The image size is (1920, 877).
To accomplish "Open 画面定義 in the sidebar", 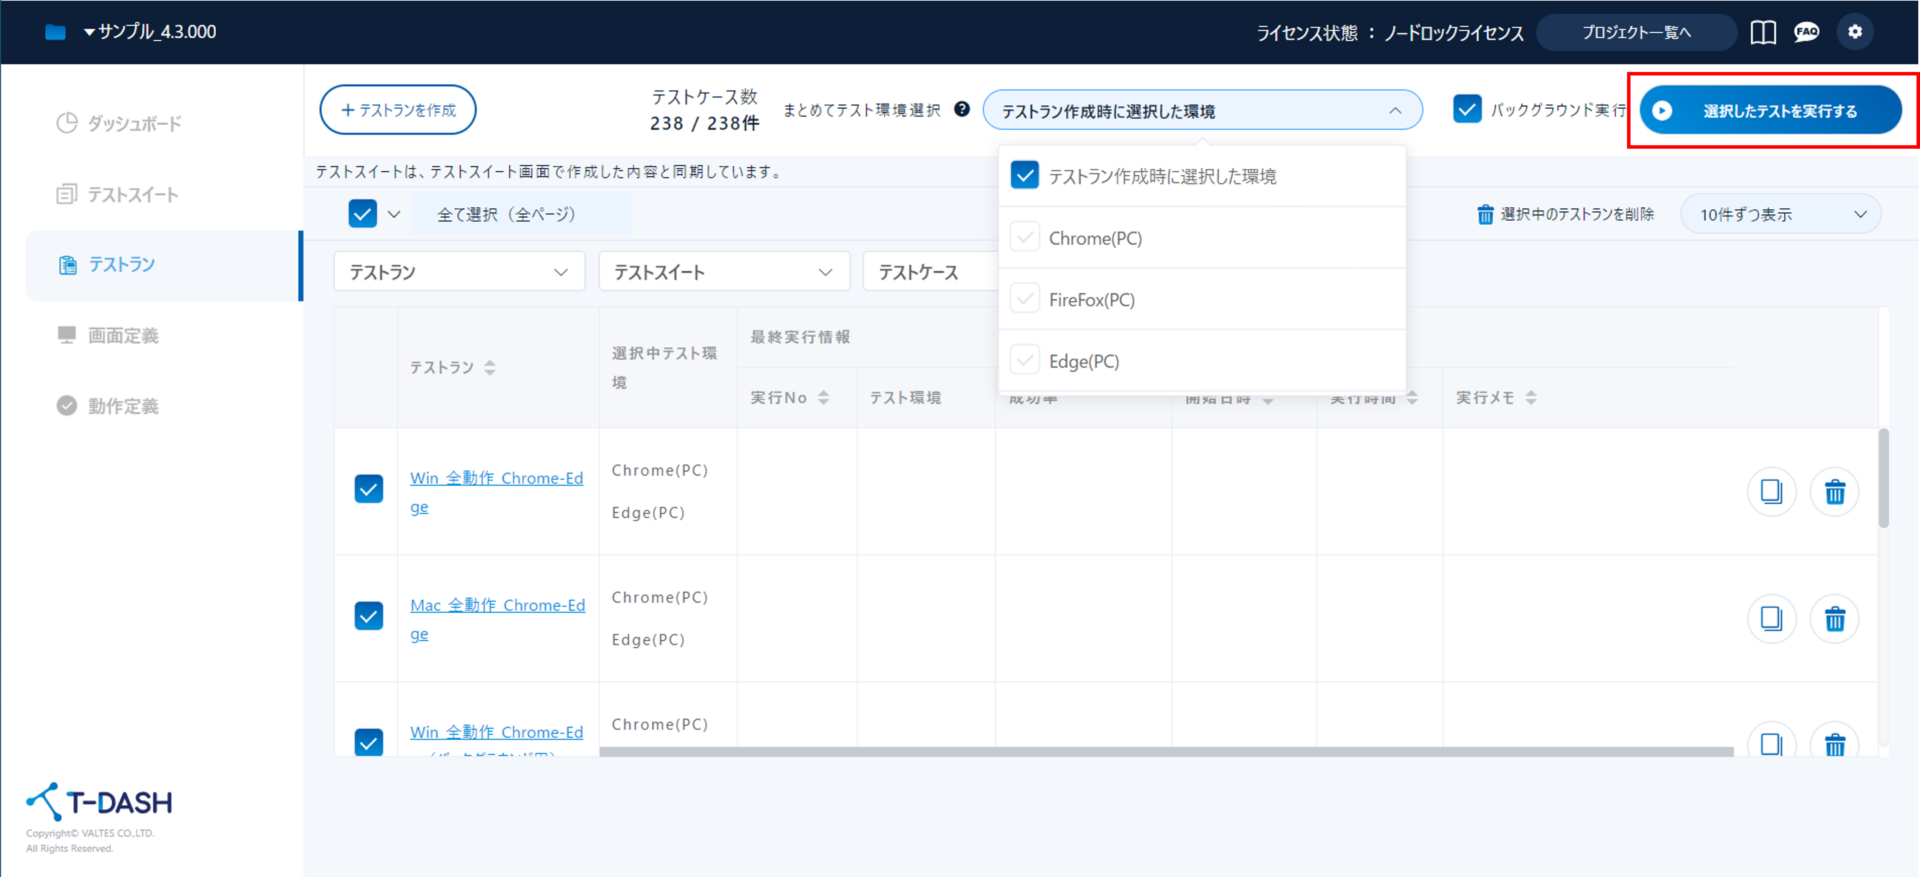I will [123, 336].
